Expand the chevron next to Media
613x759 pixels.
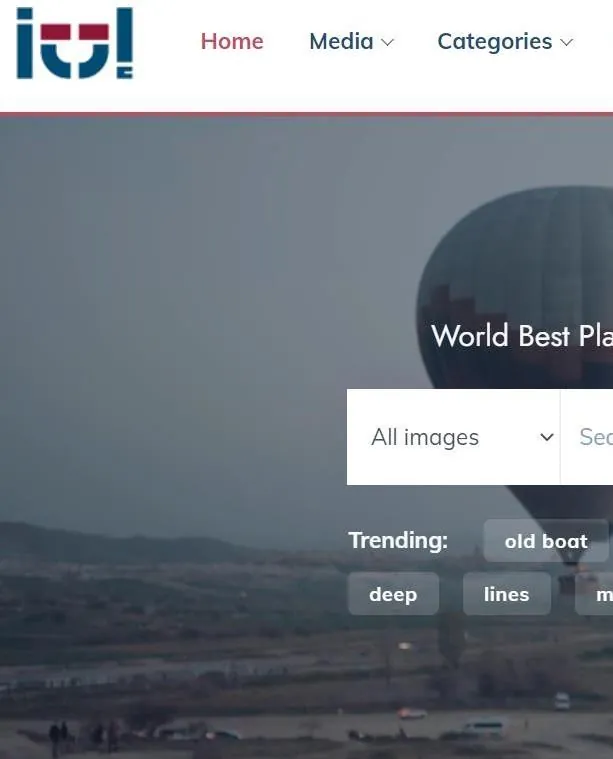tap(387, 43)
